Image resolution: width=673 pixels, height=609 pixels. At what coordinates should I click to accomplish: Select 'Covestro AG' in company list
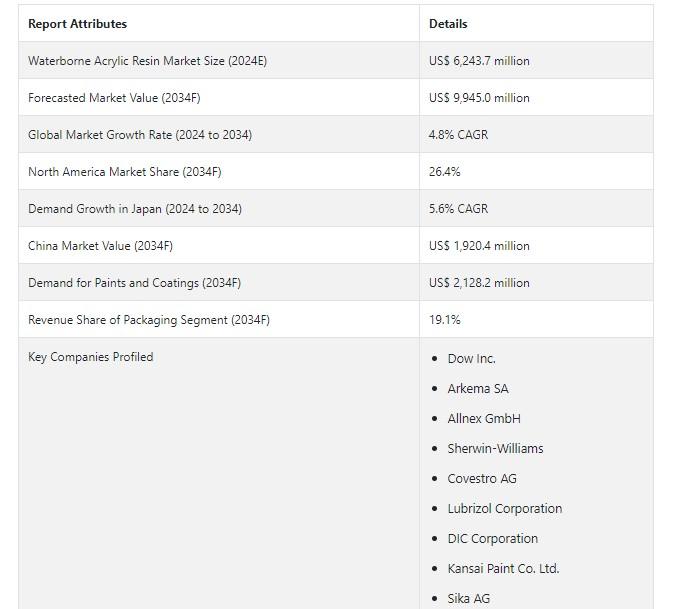click(x=482, y=479)
